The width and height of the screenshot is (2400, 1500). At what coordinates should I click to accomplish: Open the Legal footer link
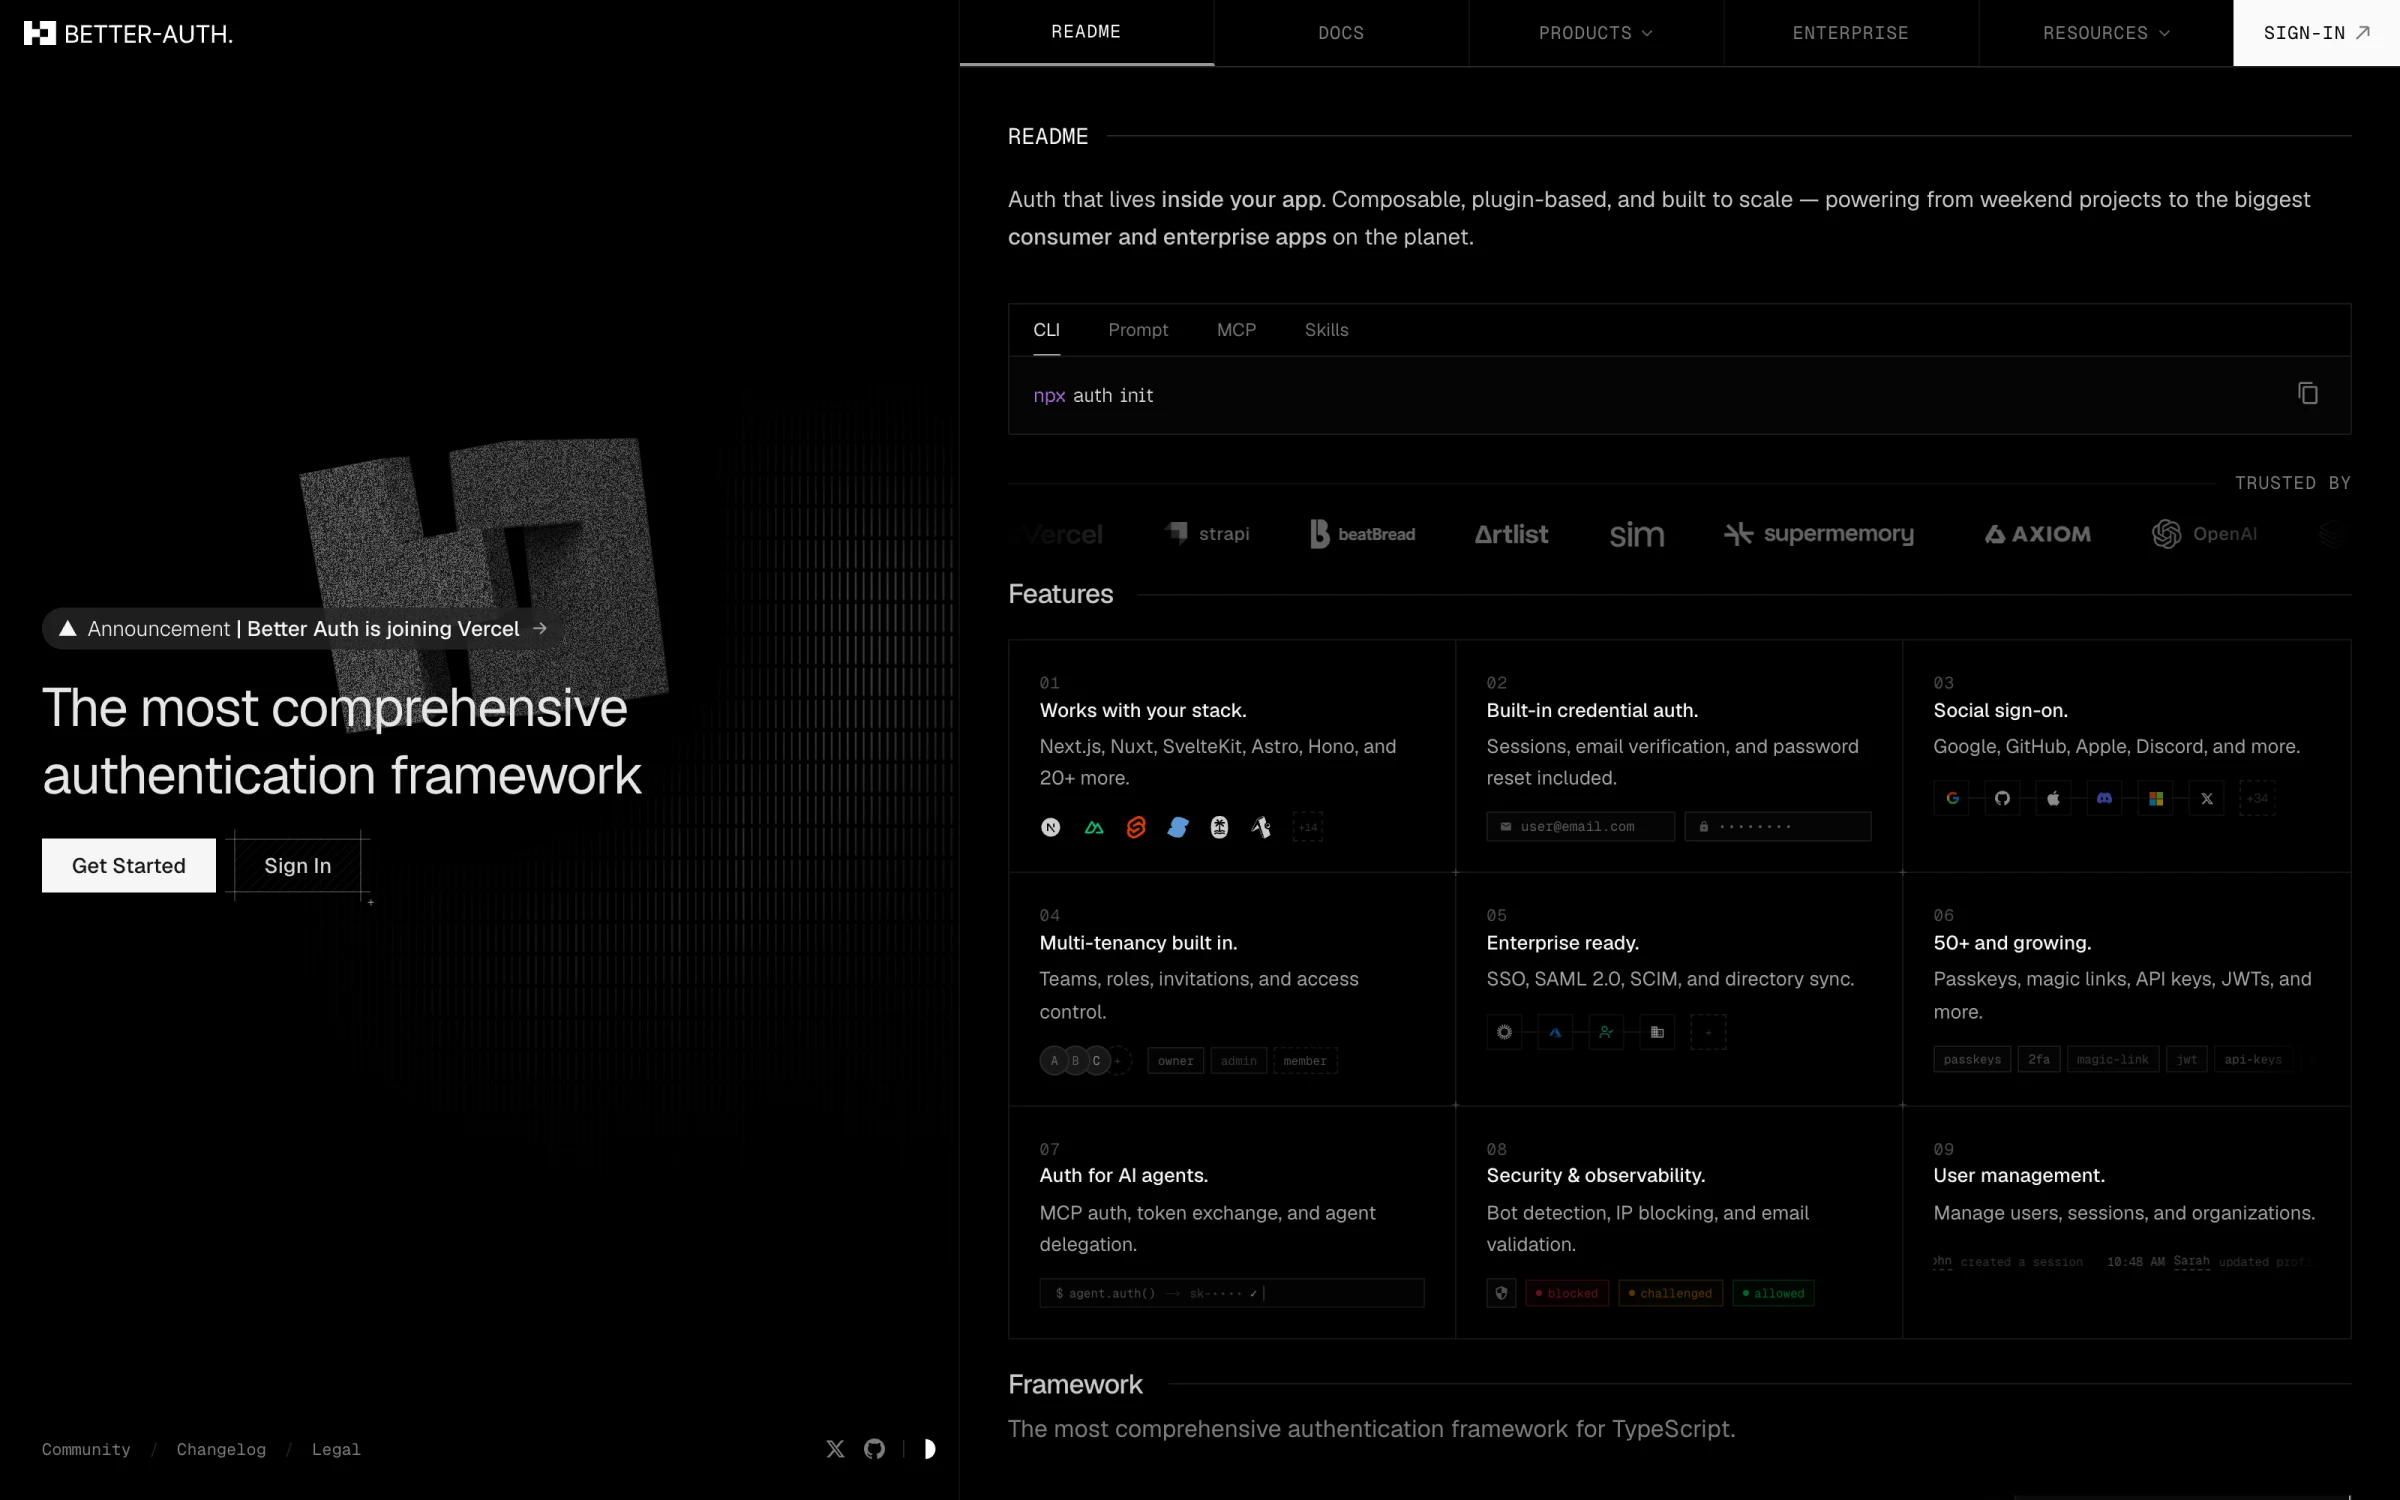pyautogui.click(x=336, y=1449)
